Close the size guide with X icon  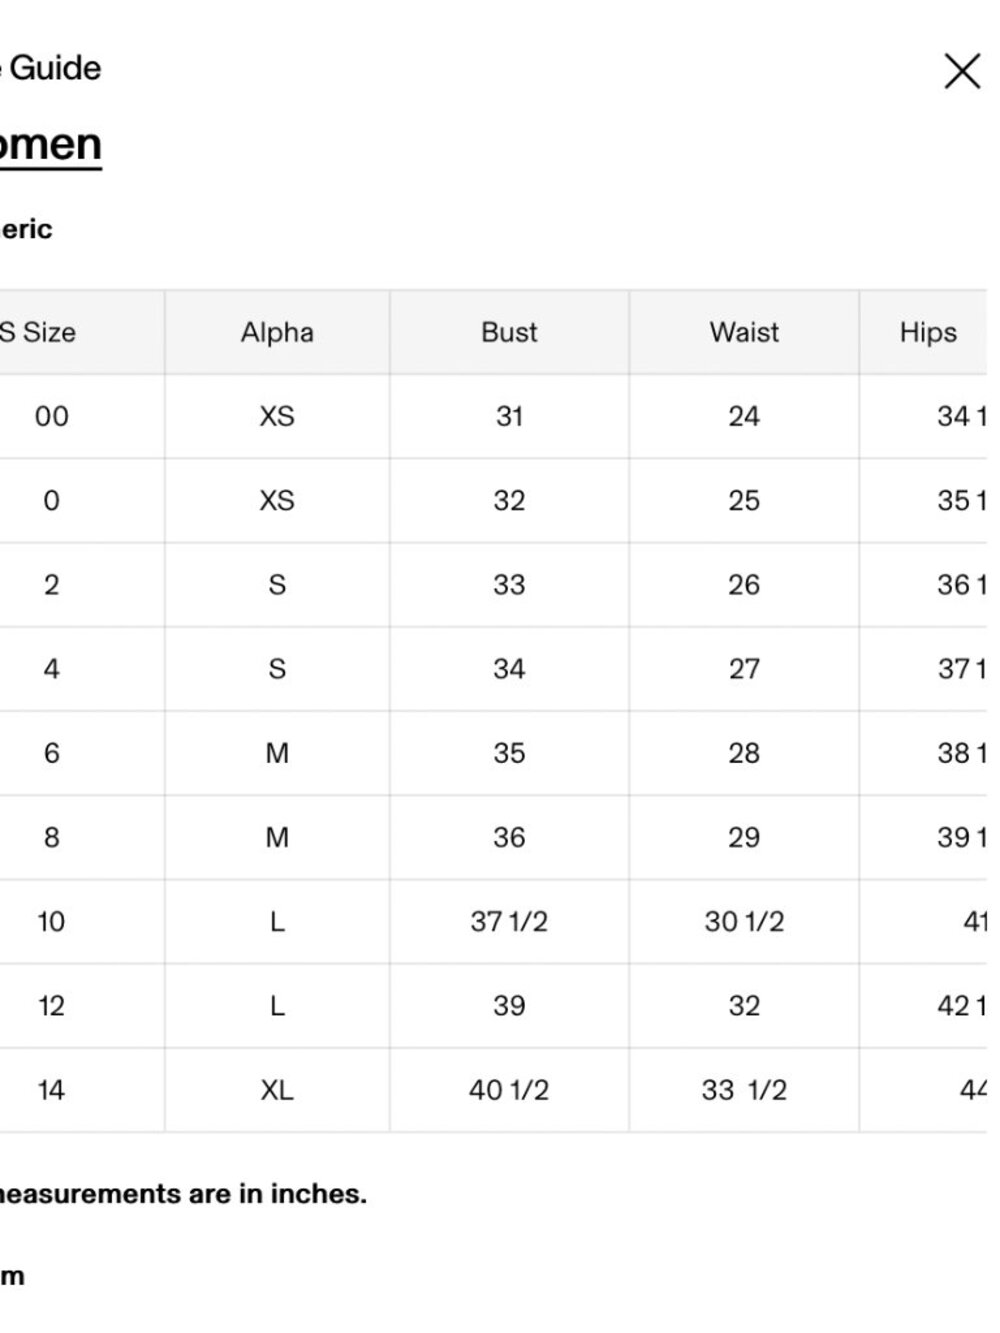point(962,72)
